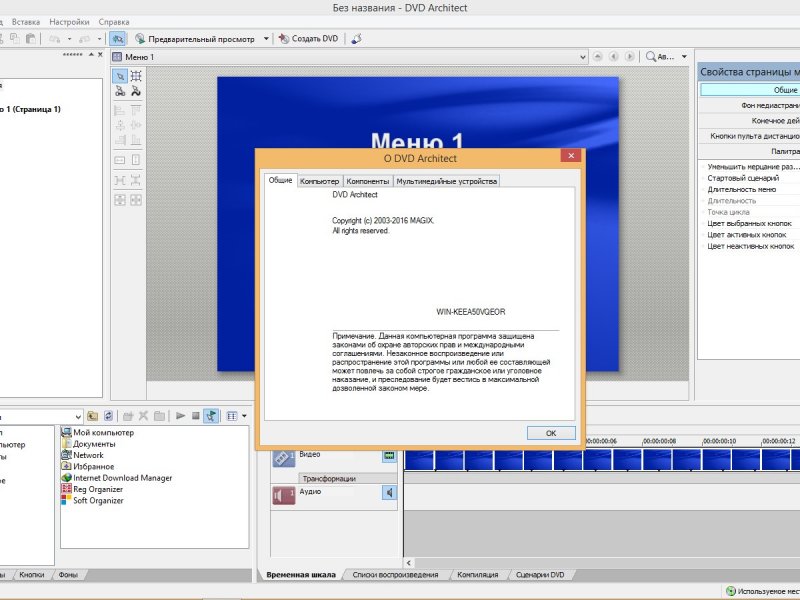Click the preview globe icon in the toolbar

(140, 39)
